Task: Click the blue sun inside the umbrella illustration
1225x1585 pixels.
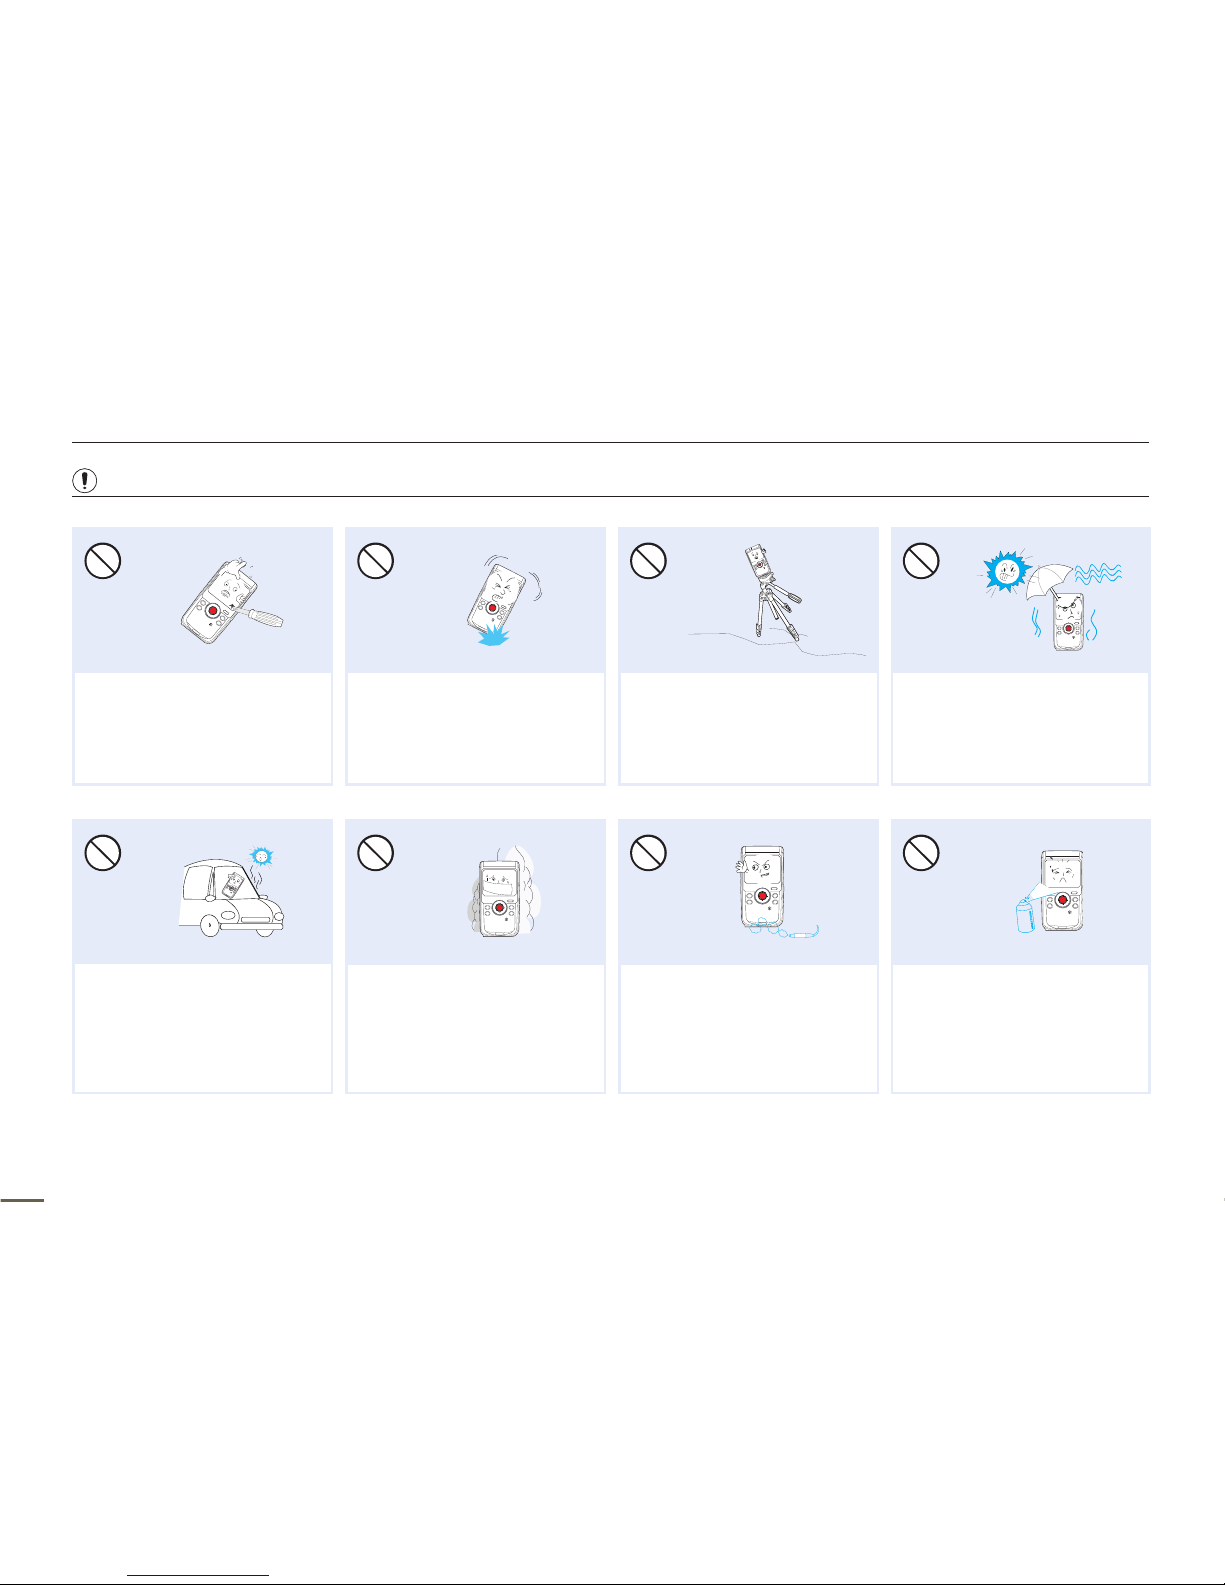Action: click(x=1008, y=572)
